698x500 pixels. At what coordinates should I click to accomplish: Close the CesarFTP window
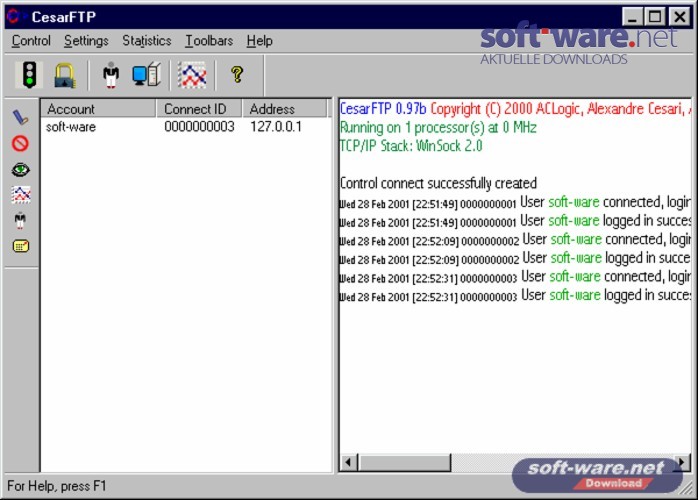tap(680, 17)
